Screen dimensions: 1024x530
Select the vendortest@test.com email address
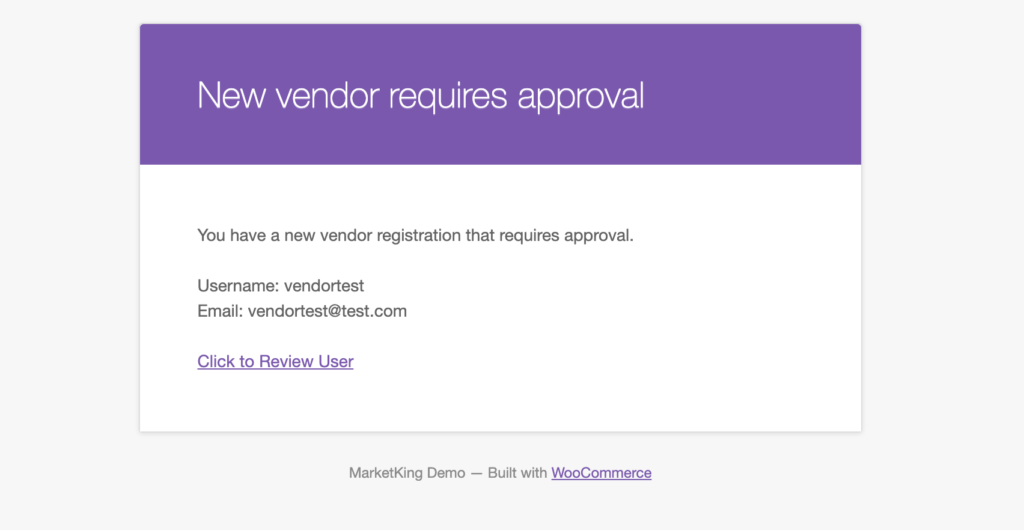tap(327, 311)
